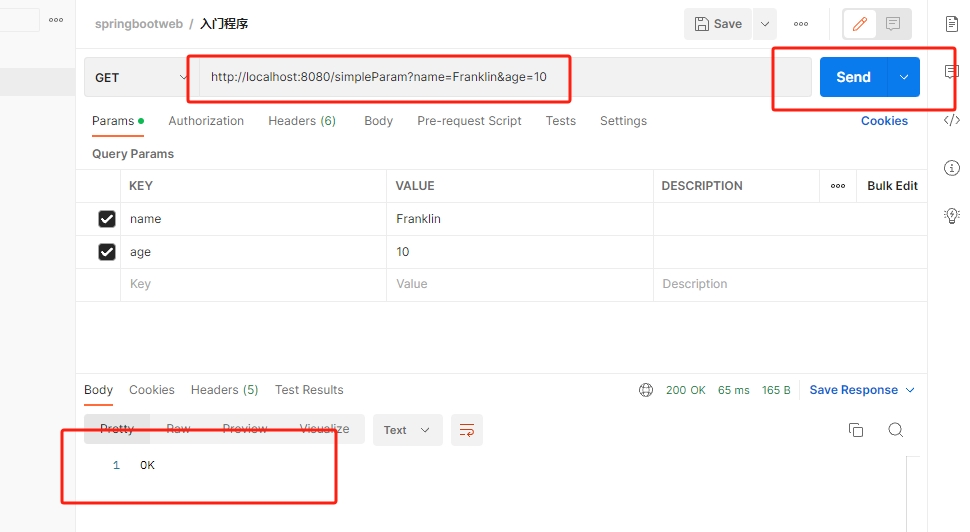Click the empty Key input field

pyautogui.click(x=254, y=284)
